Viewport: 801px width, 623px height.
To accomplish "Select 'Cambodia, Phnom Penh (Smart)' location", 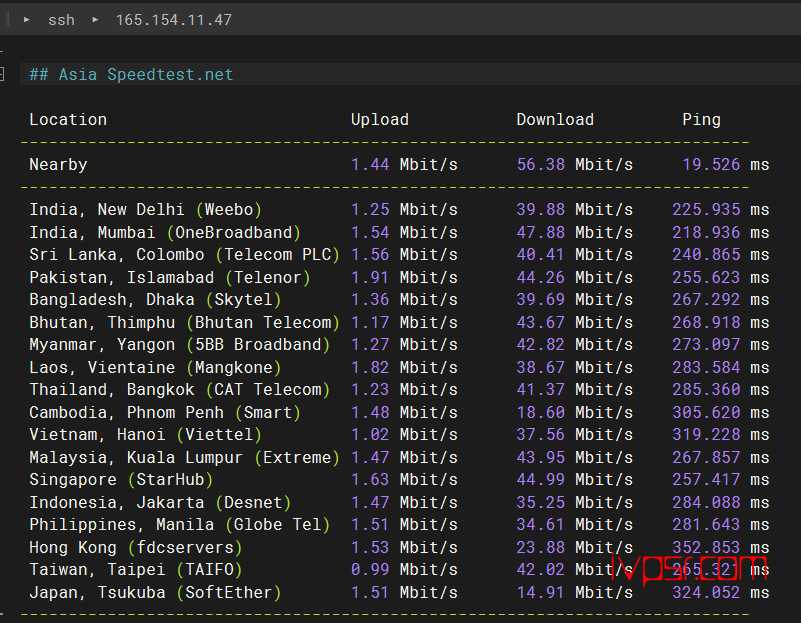I will click(165, 412).
